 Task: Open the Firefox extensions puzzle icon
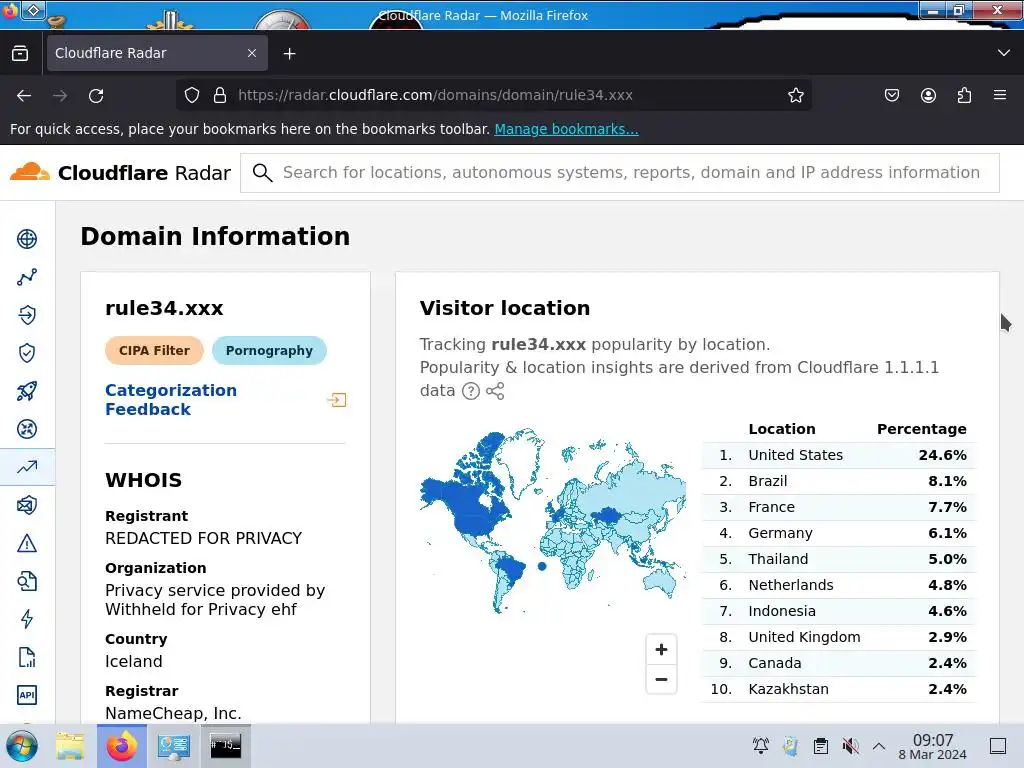point(964,95)
